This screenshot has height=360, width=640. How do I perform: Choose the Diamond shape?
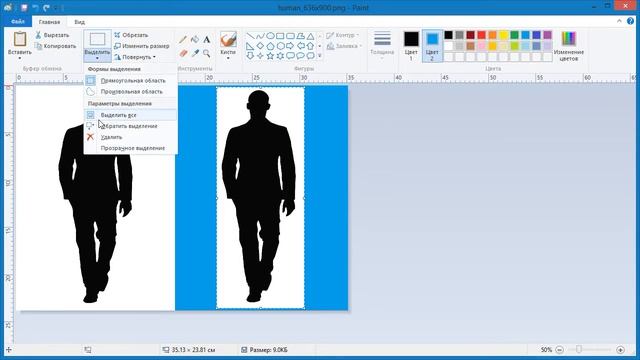tap(260, 46)
